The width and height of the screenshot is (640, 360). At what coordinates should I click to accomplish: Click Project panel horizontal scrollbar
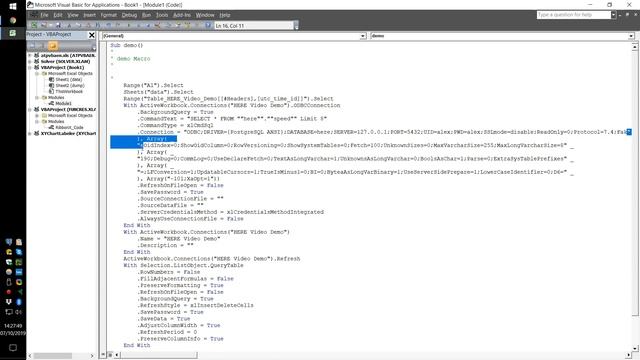pyautogui.click(x=52, y=356)
